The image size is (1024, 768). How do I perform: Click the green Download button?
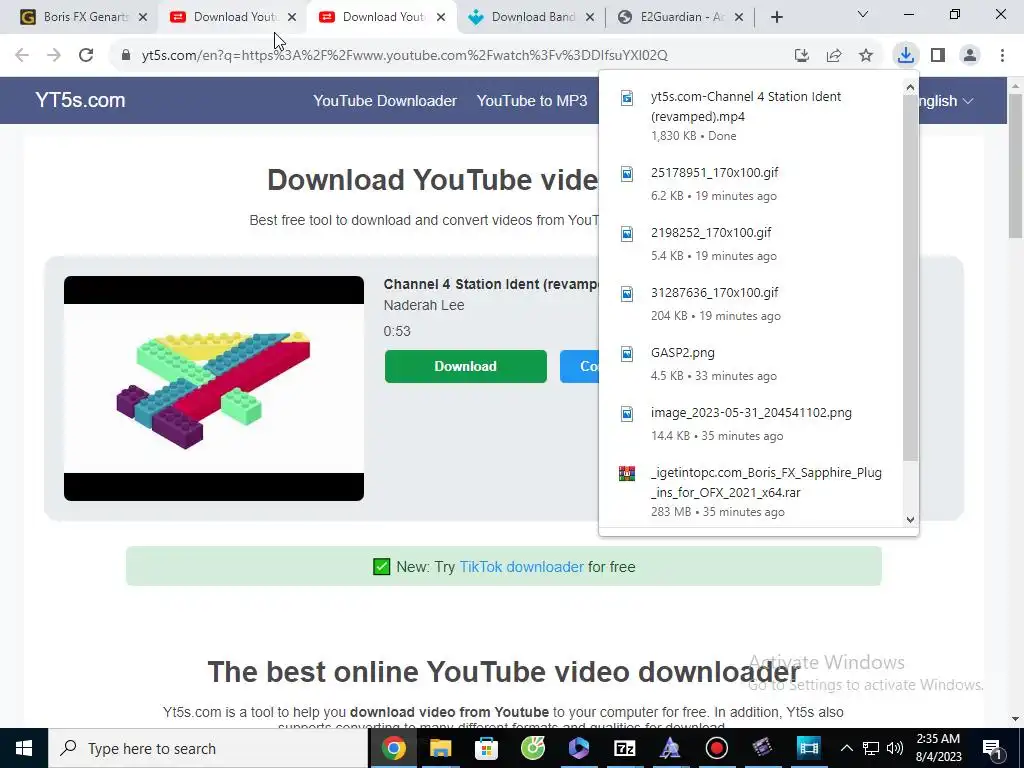coord(466,366)
